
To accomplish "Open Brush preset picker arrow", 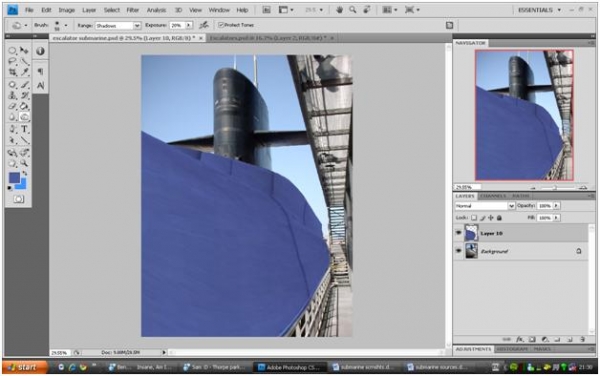I will pos(66,26).
